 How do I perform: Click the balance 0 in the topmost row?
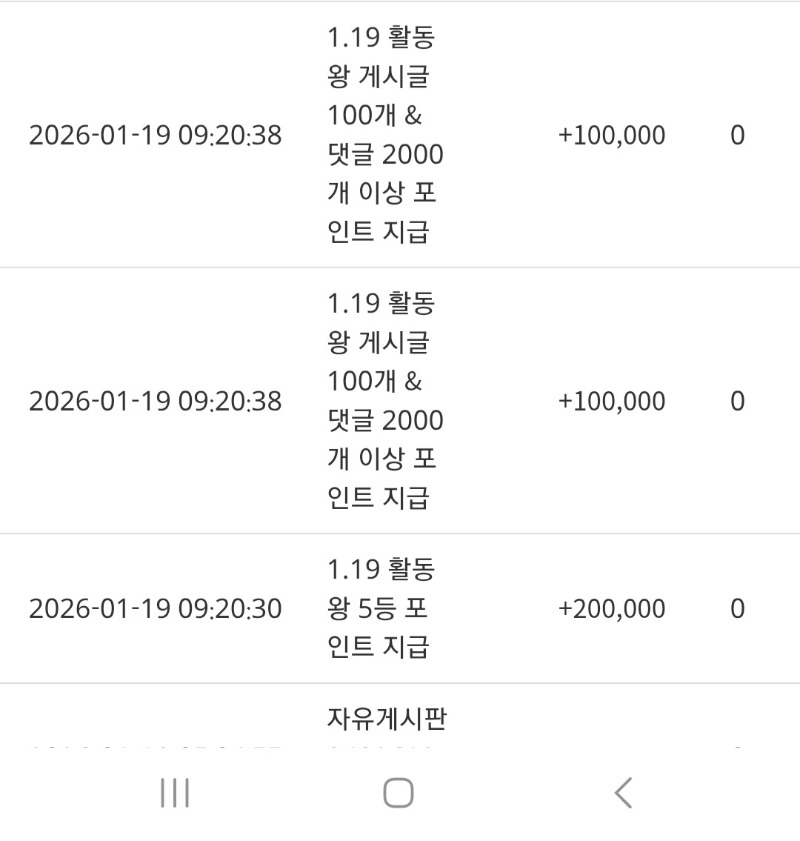[737, 136]
